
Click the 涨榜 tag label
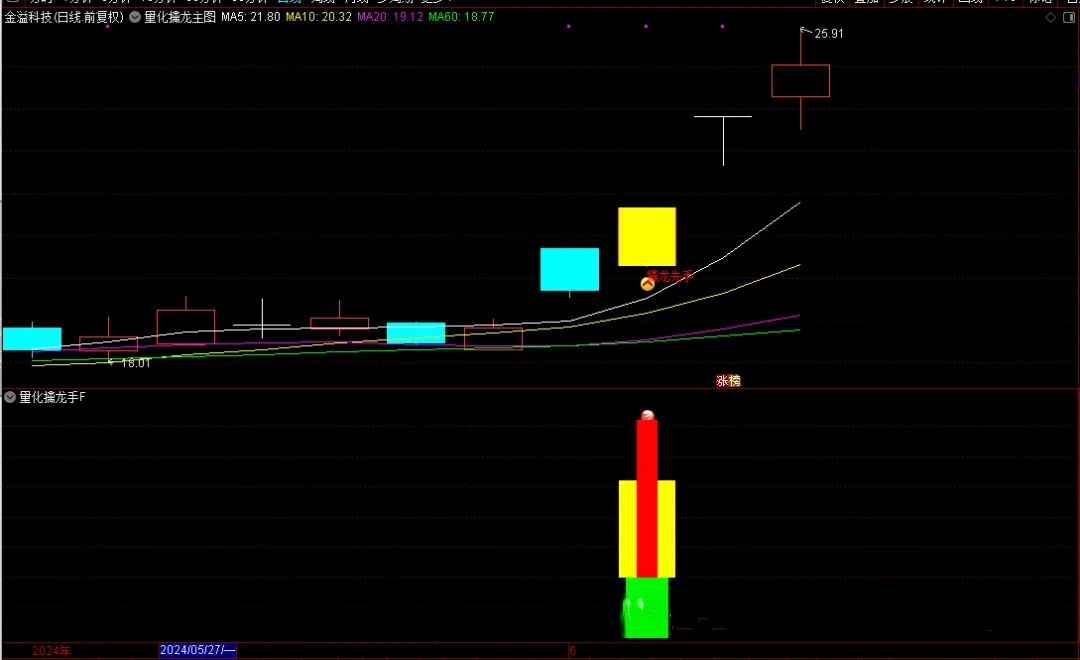[728, 381]
